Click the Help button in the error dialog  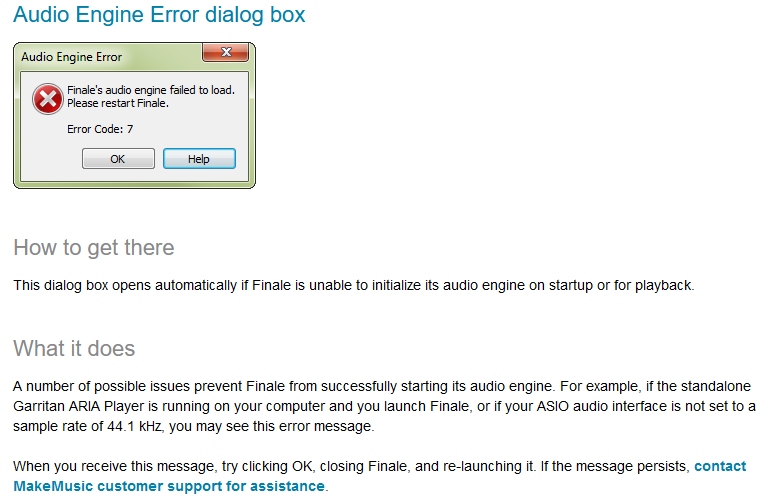(199, 159)
